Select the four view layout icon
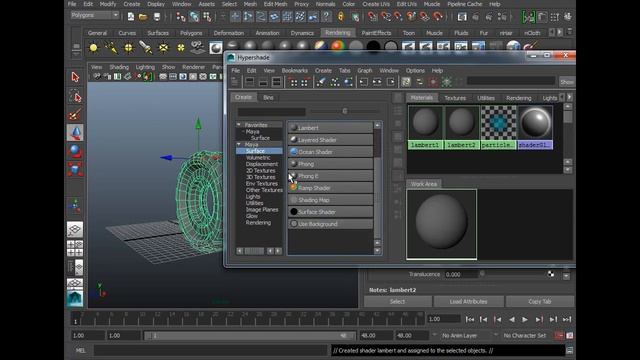The height and width of the screenshot is (360, 640). click(x=75, y=248)
